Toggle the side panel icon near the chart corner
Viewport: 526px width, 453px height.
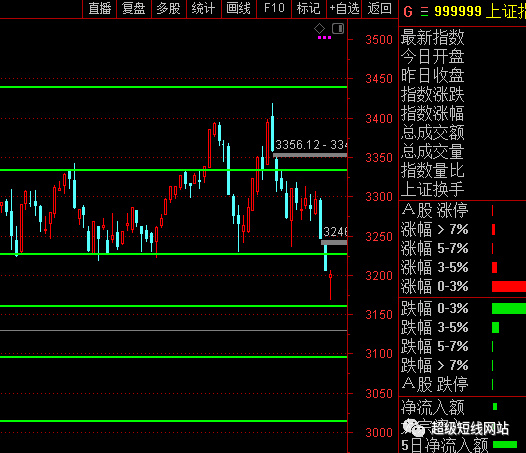point(338,29)
